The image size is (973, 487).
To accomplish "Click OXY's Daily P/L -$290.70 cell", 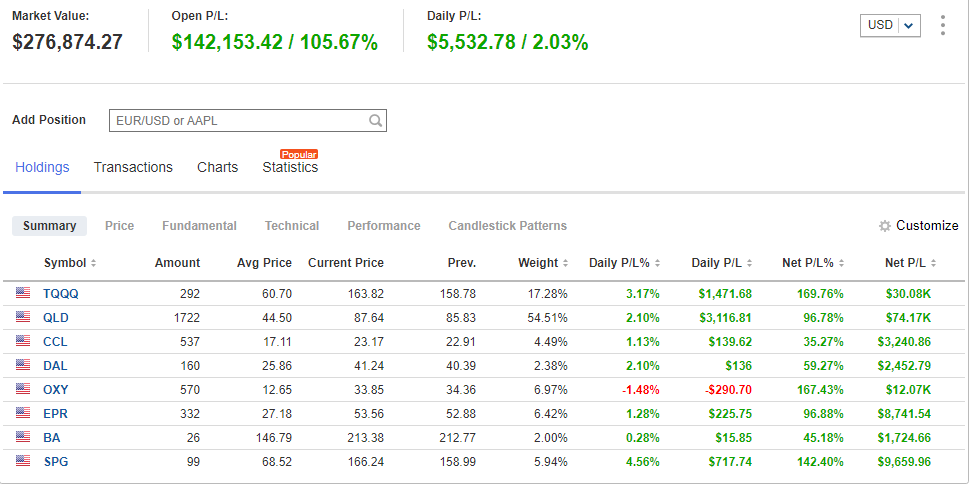I will pos(728,390).
